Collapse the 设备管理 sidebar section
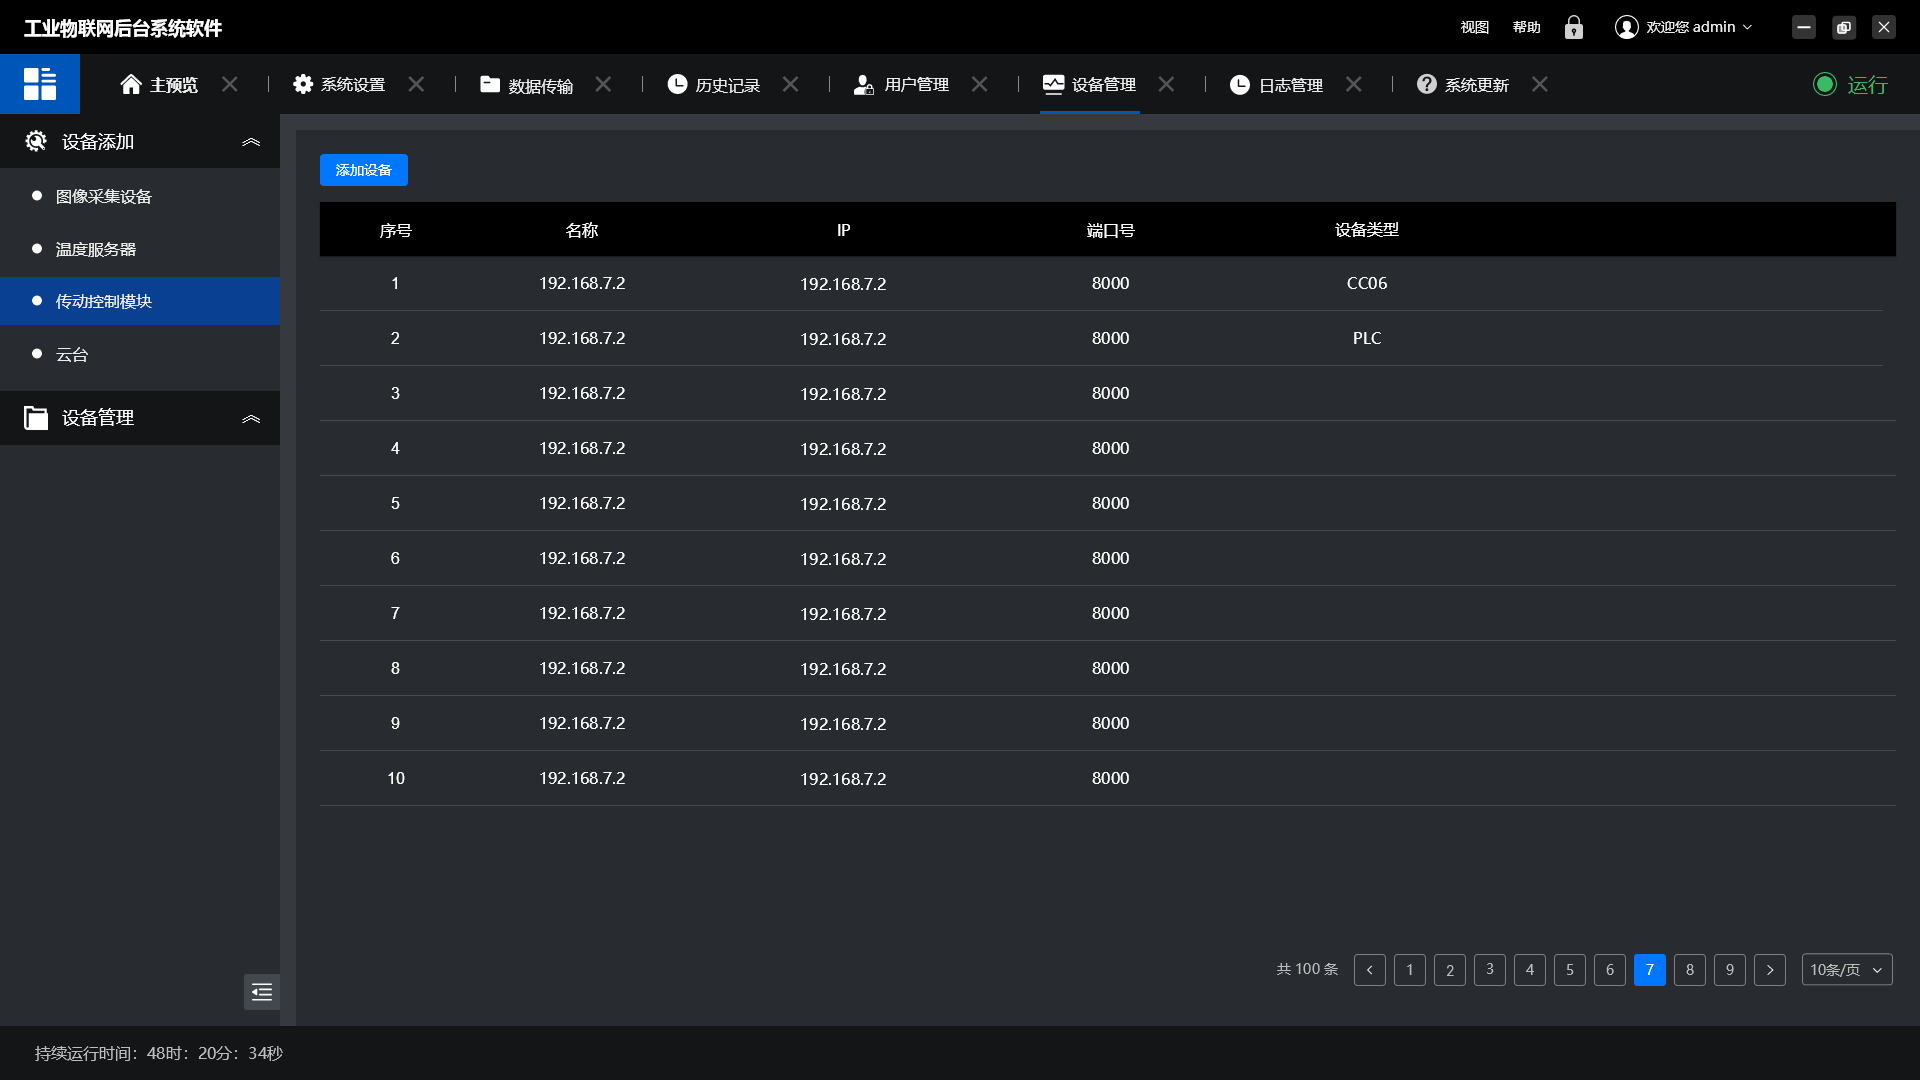This screenshot has width=1920, height=1080. (251, 418)
